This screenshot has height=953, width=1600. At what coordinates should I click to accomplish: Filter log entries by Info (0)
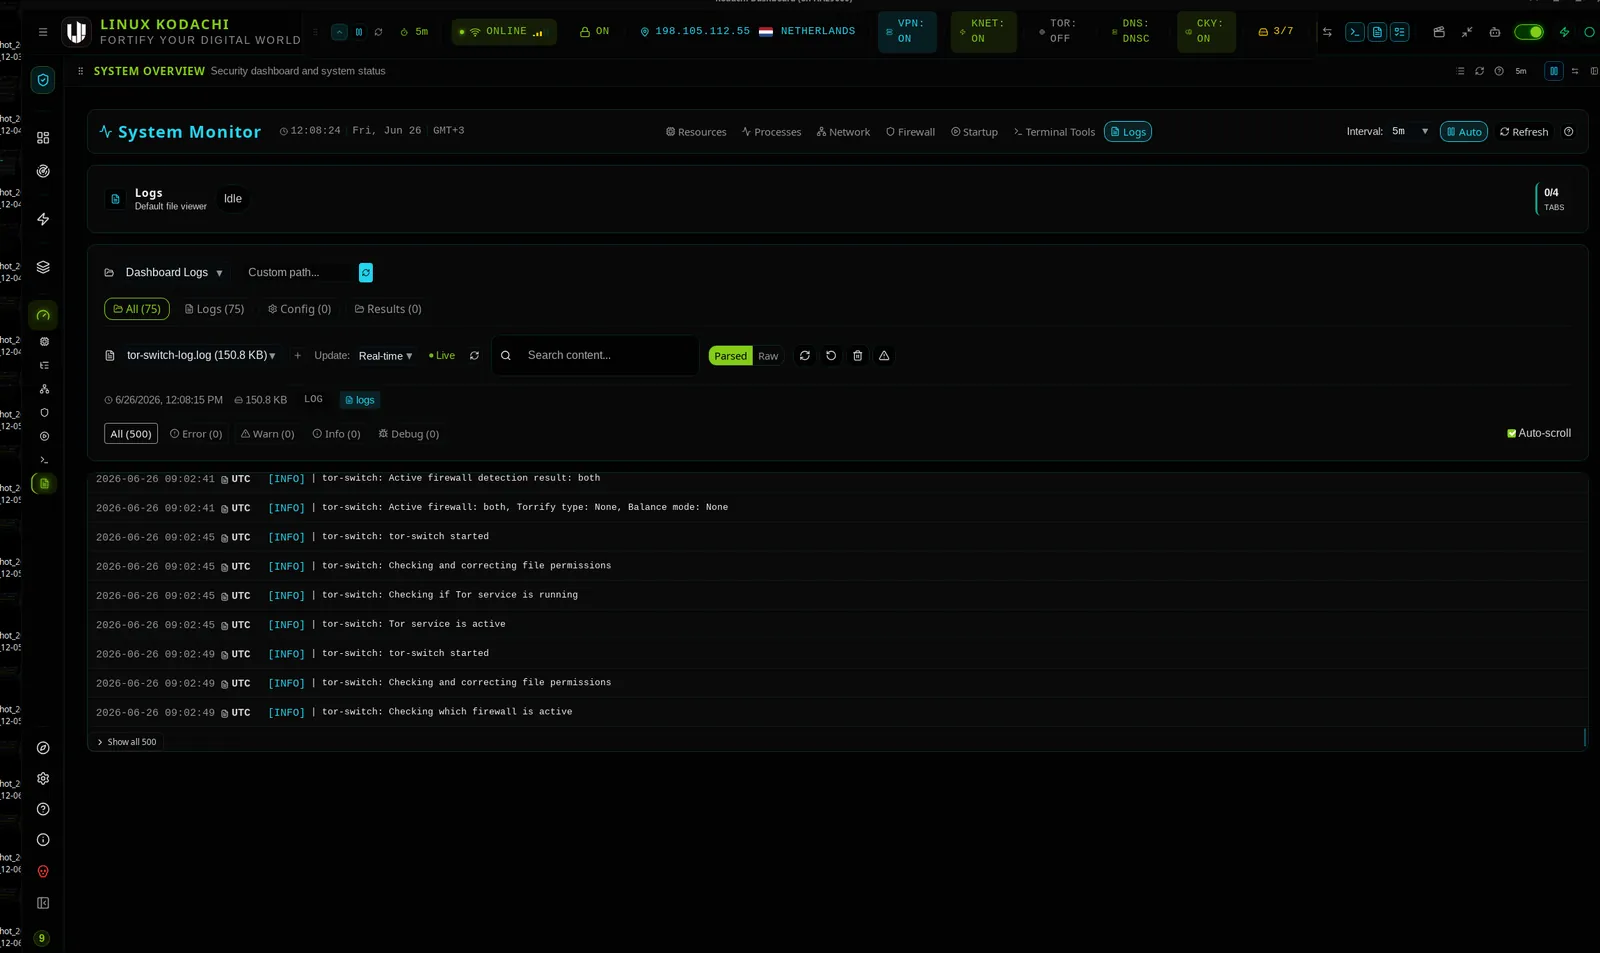(336, 434)
